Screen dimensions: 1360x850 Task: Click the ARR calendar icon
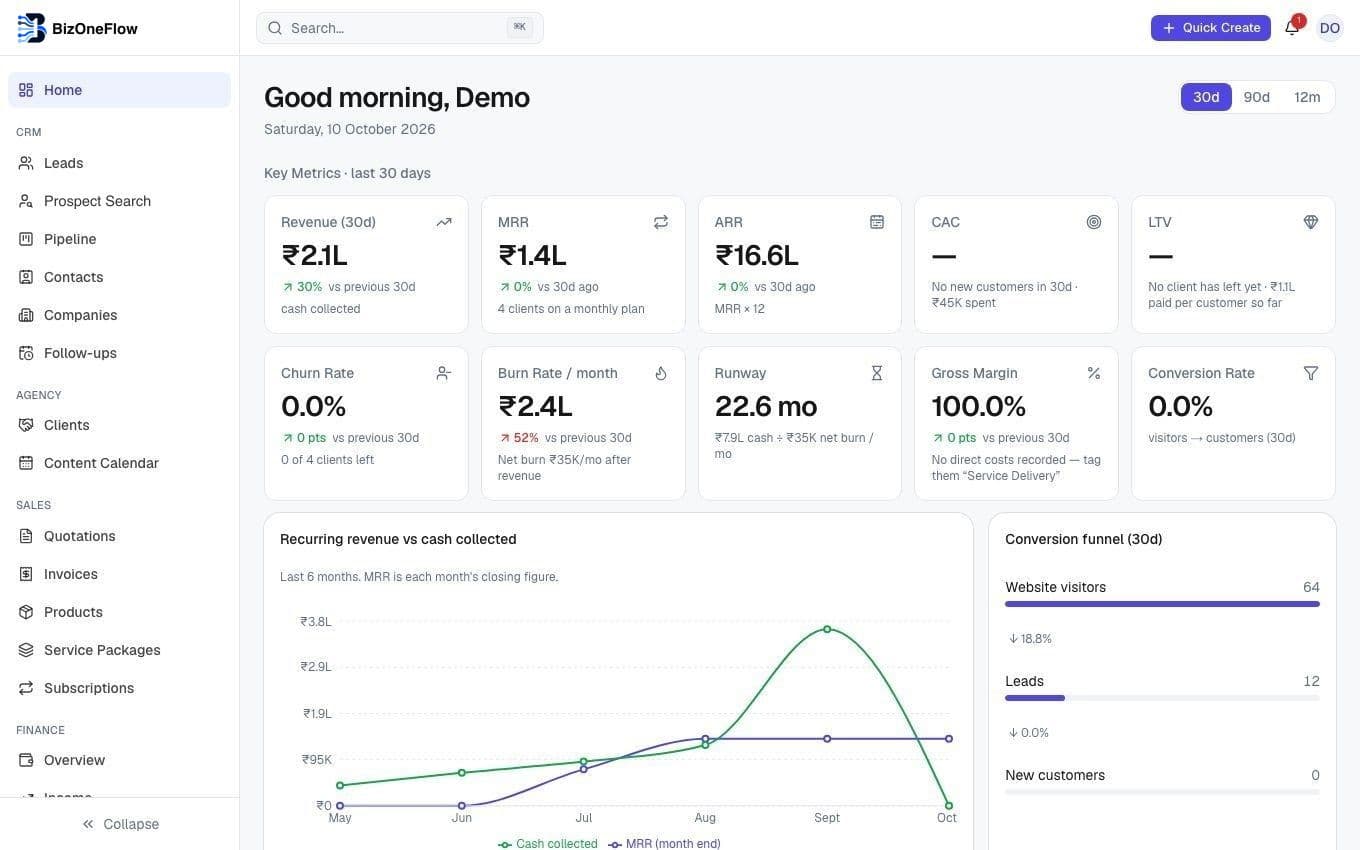tap(877, 222)
